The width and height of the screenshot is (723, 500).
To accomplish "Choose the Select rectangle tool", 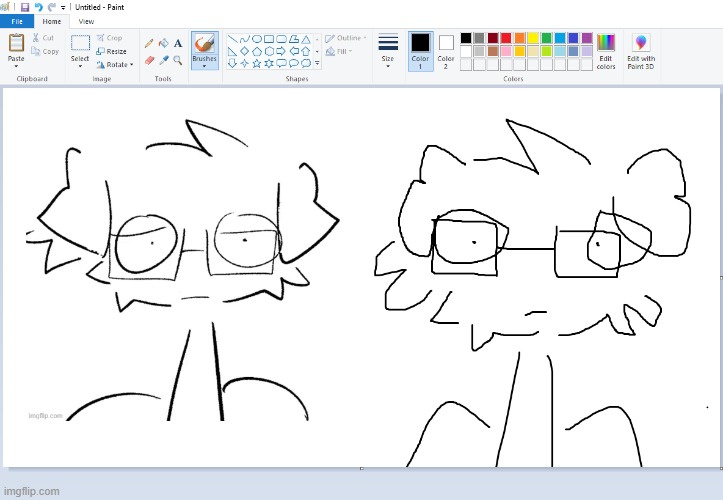I will point(80,43).
